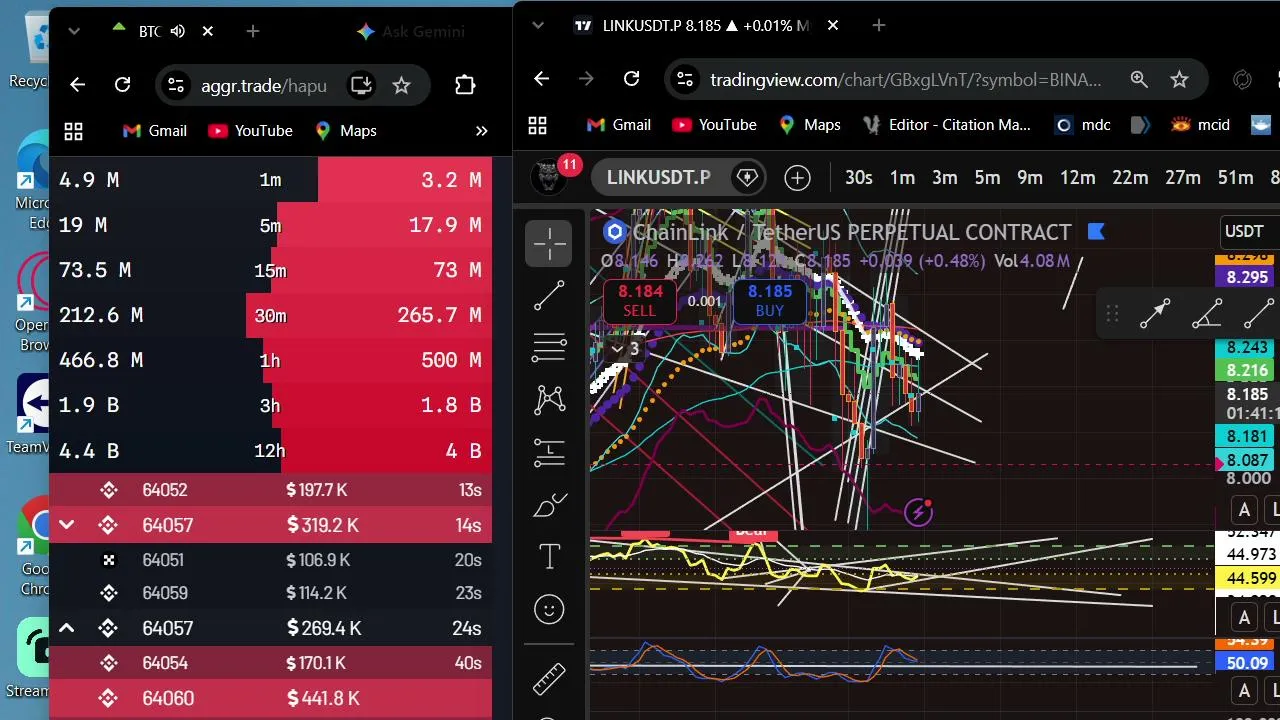Bookmark the aggr.trade page with star
Screen dimensions: 1280x720
[401, 85]
